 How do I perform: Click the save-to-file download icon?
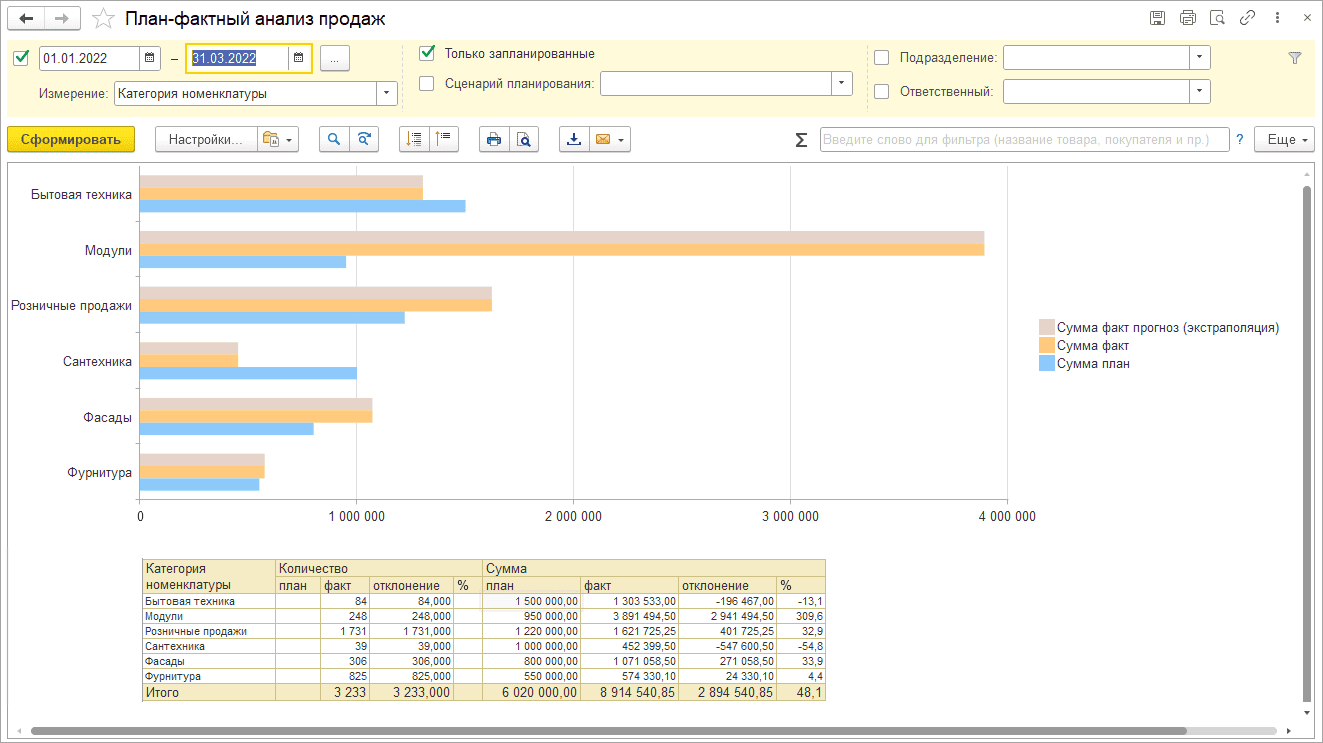(x=574, y=140)
